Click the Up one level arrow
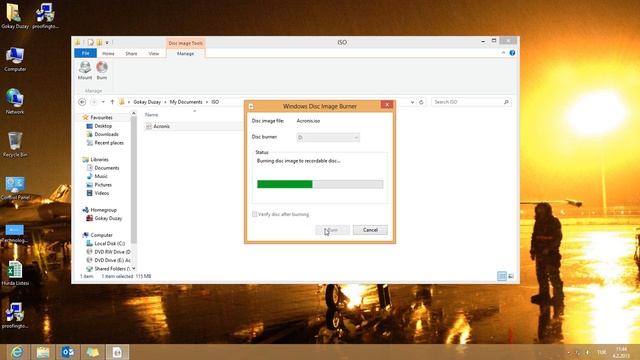Screen dimensions: 640x360 coord(112,102)
